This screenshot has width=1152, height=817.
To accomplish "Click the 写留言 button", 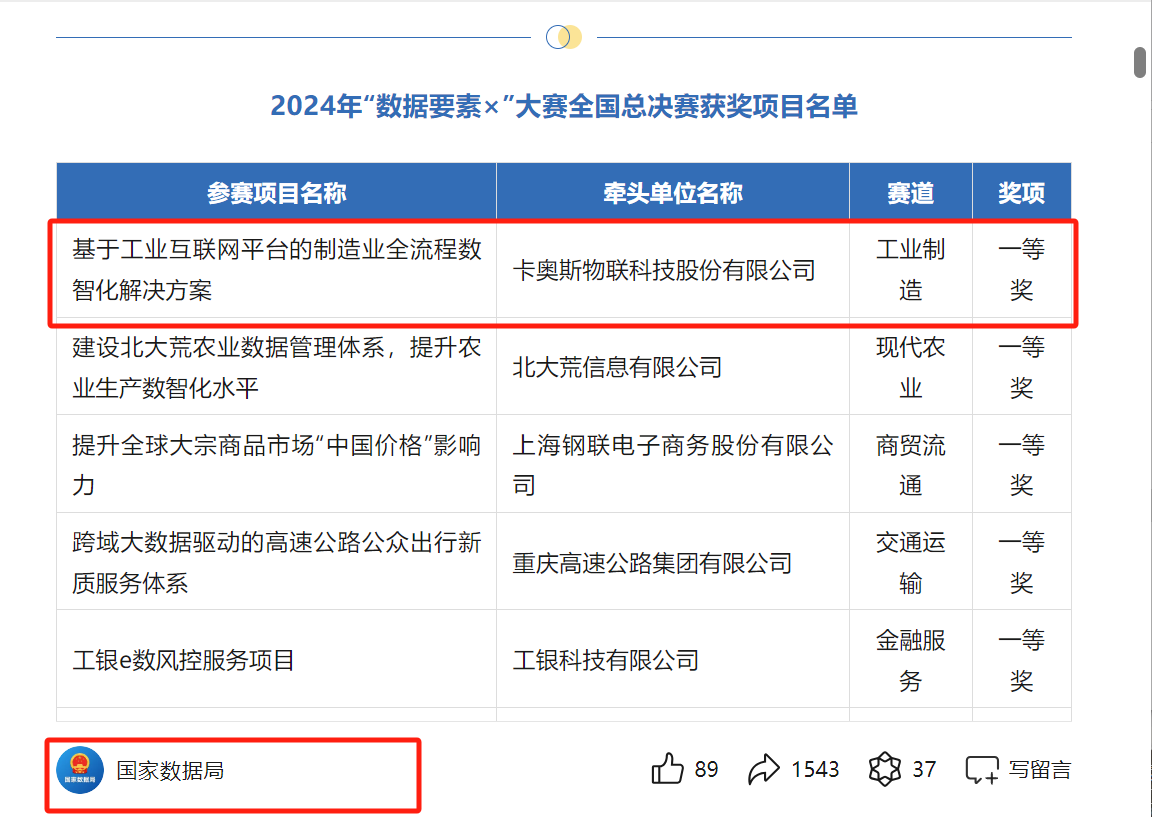I will (x=1040, y=770).
